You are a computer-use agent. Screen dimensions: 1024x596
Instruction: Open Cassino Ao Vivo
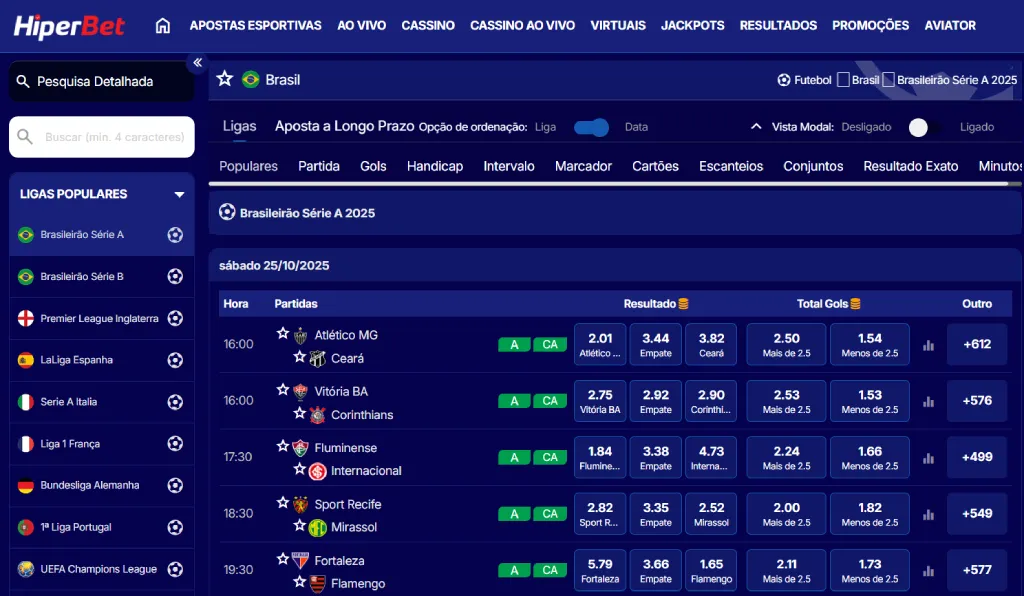[522, 25]
